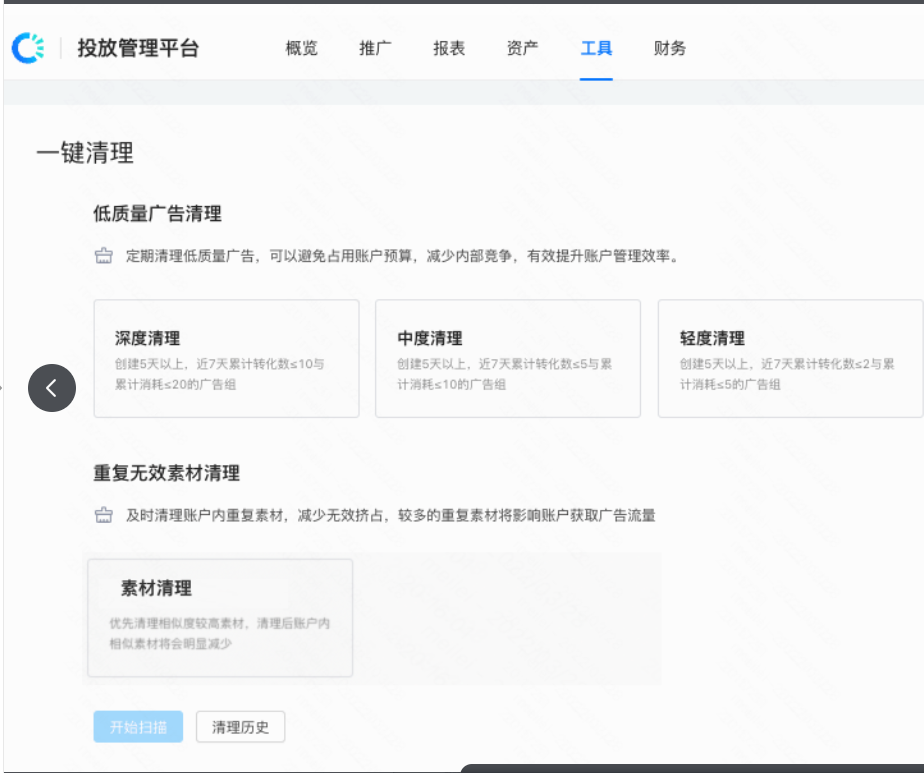Switch to the 概览 tab

coord(301,47)
